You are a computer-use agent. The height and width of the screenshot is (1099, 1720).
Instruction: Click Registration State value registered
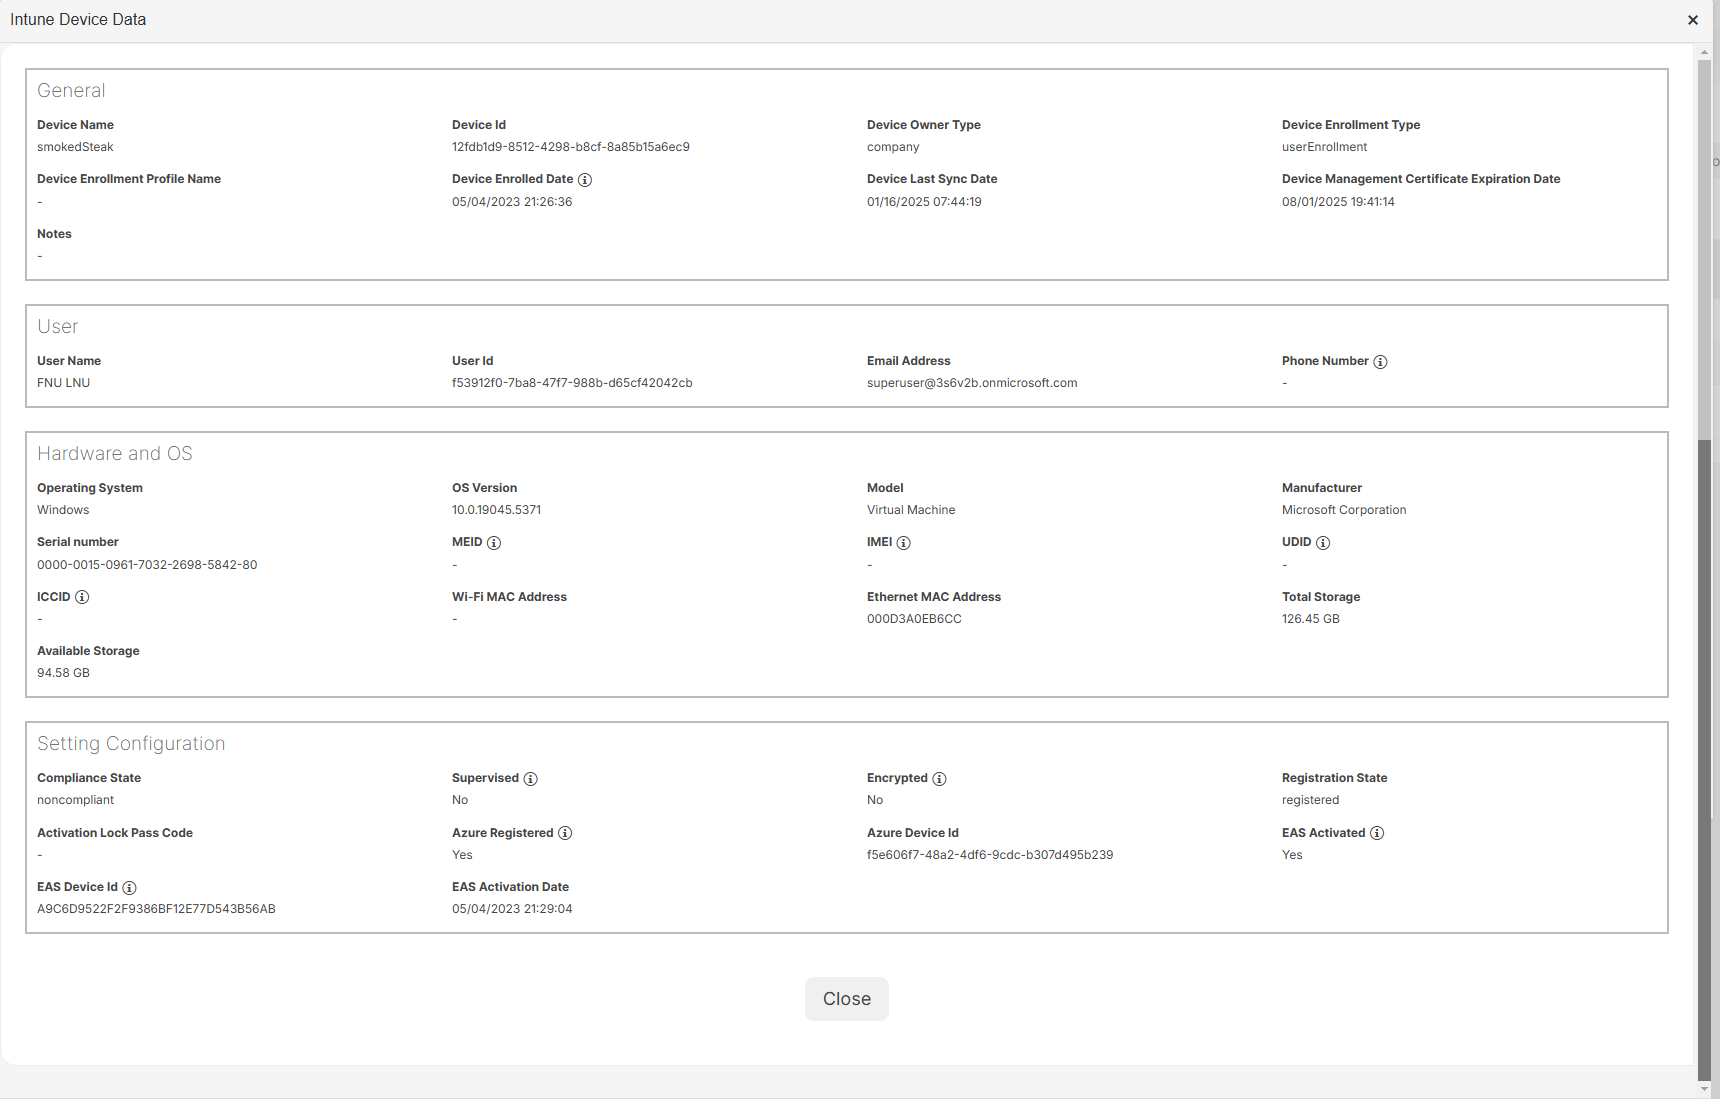coord(1310,800)
